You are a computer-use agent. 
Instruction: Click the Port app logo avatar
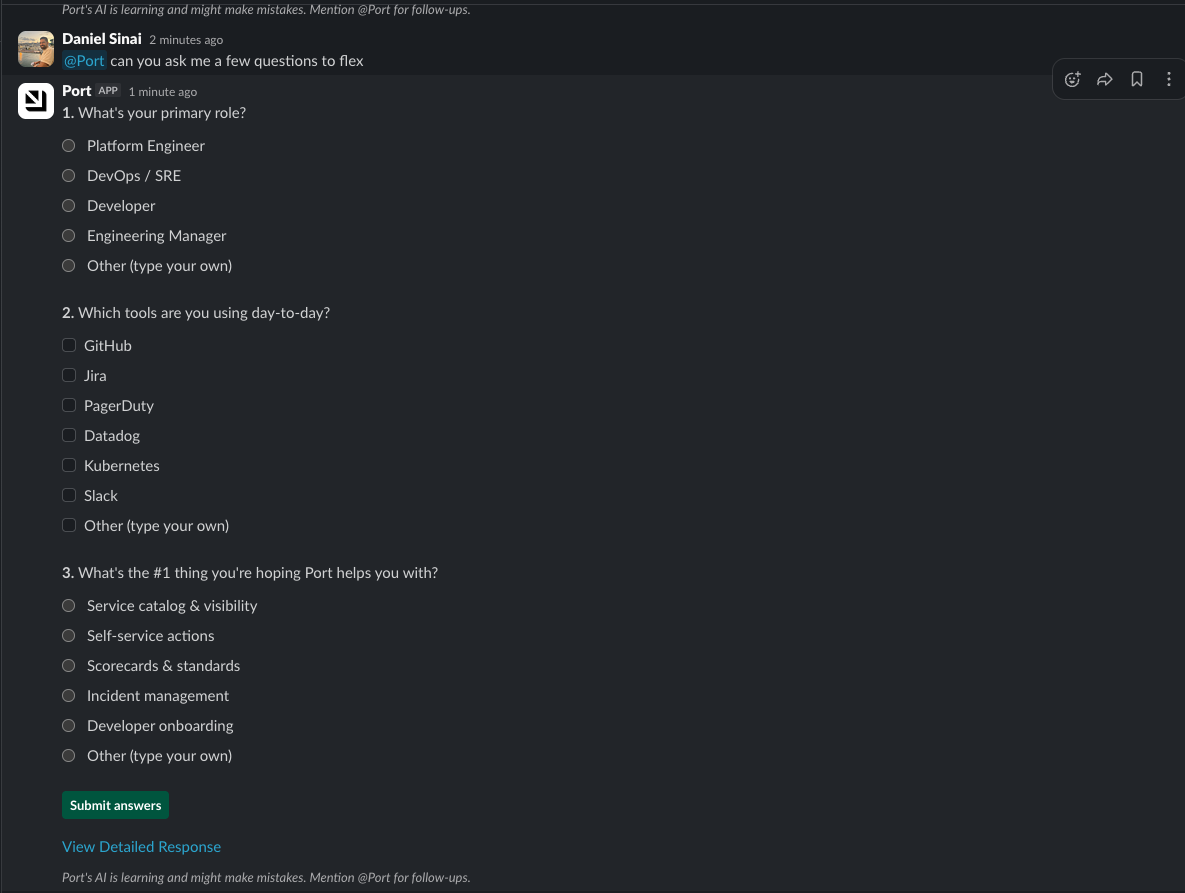(36, 100)
